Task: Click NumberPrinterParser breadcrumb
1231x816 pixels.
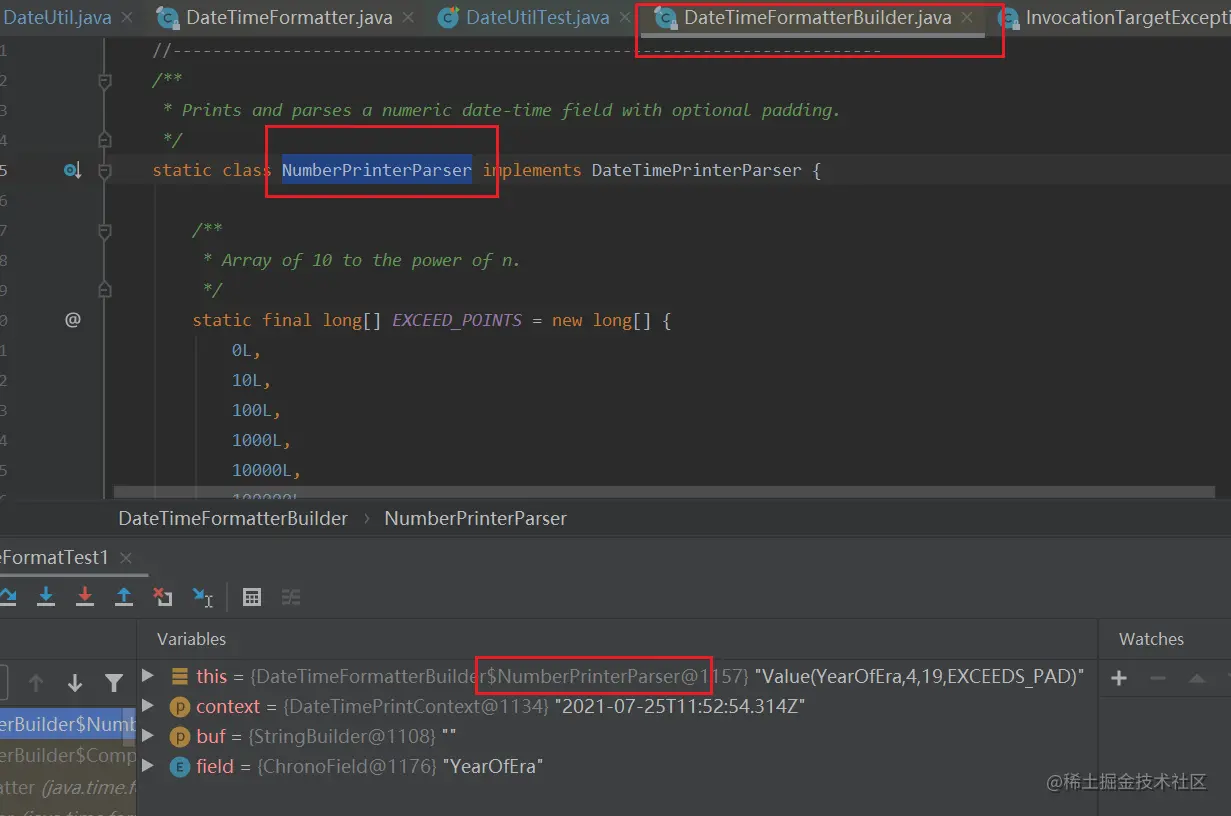Action: click(475, 518)
